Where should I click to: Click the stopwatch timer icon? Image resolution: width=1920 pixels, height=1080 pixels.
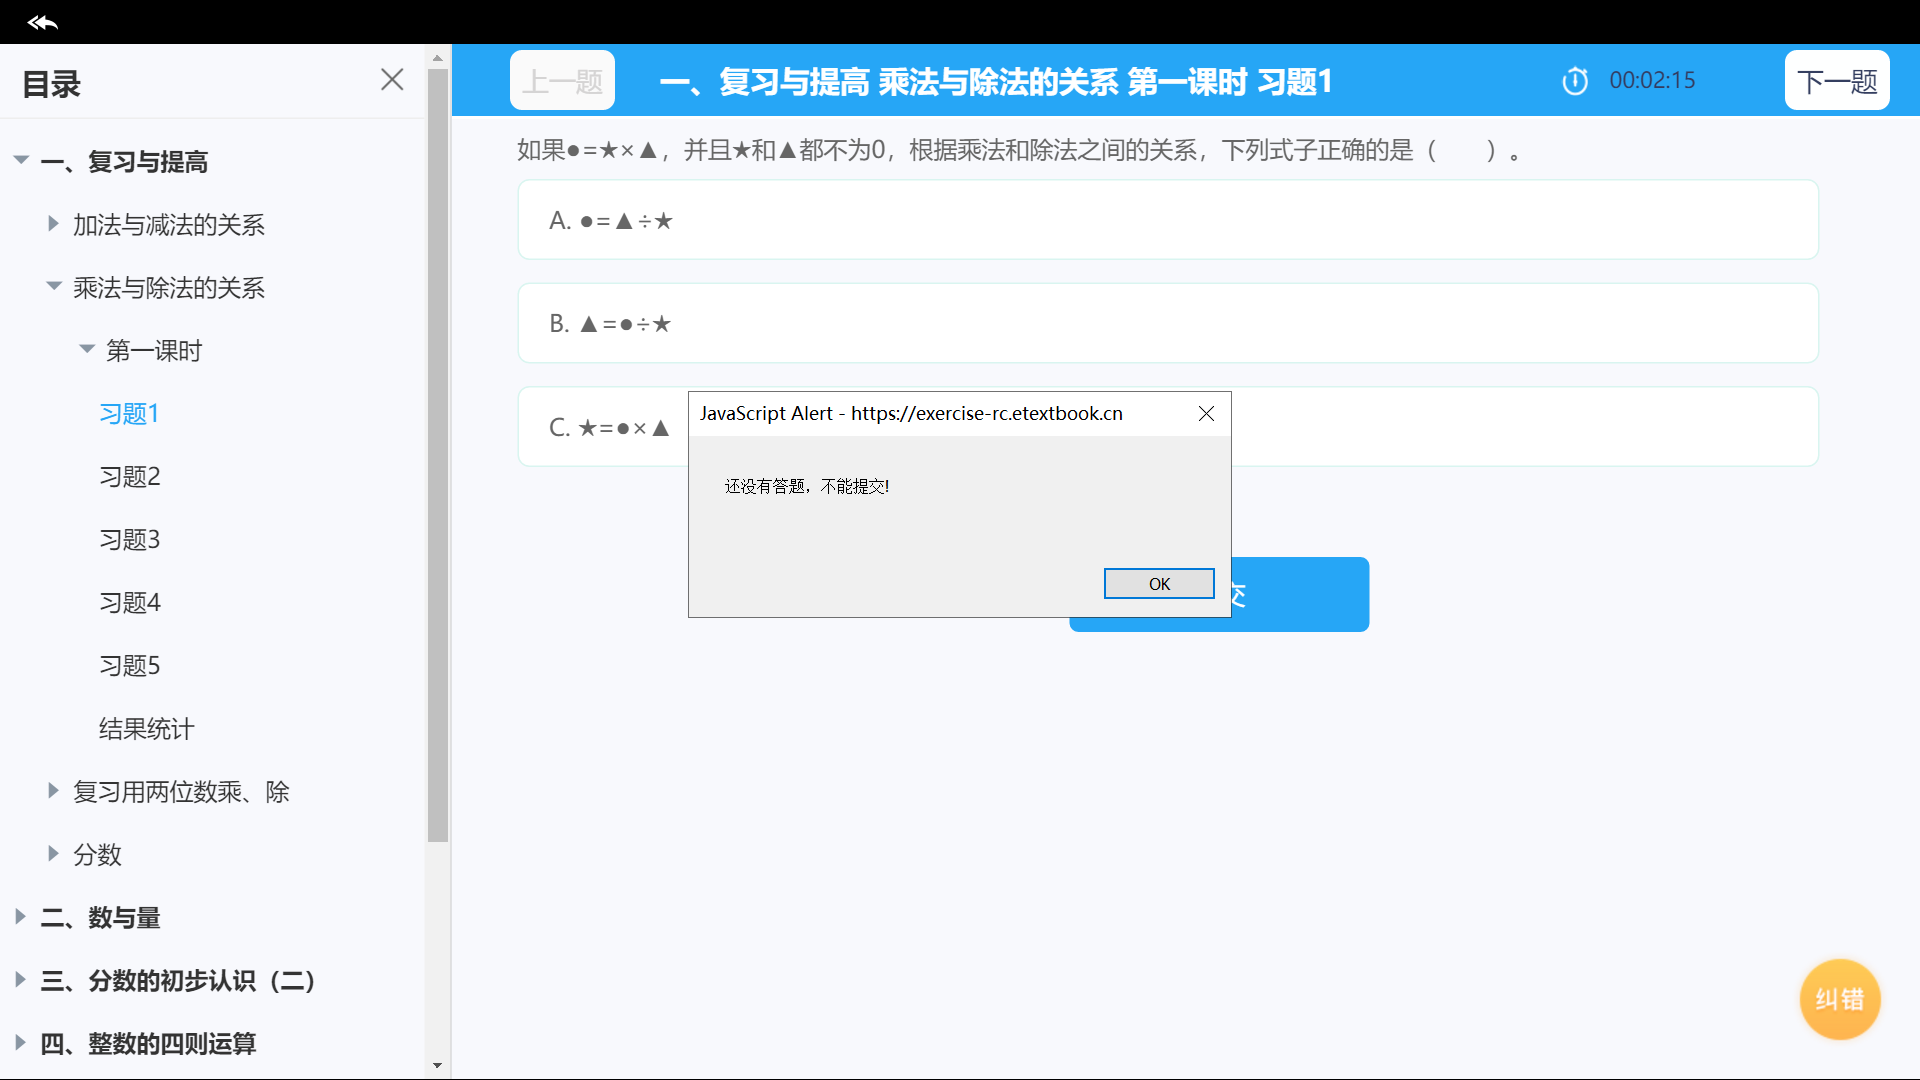point(1575,81)
